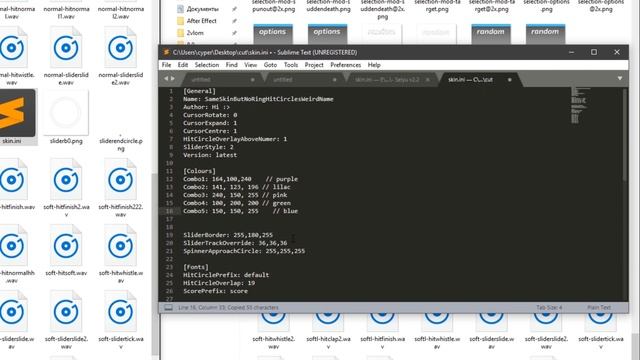Click the CursorExpand: 1 line

tap(210, 123)
